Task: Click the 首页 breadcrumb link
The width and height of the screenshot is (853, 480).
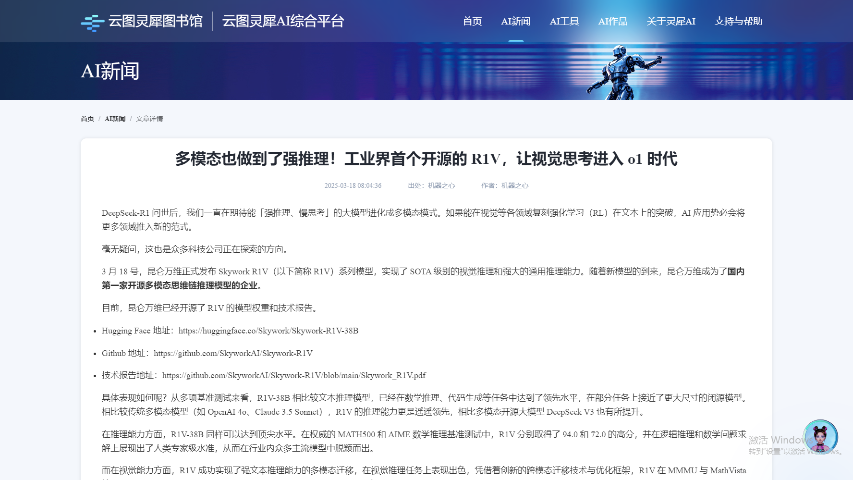Action: click(87, 119)
